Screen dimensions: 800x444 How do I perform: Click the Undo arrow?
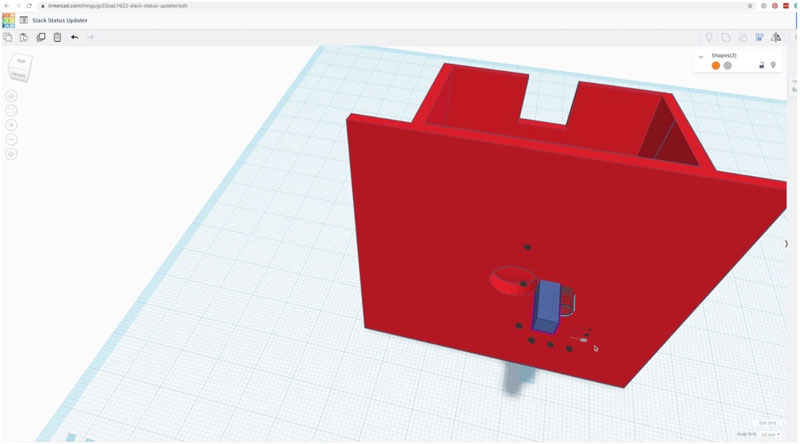[x=74, y=37]
